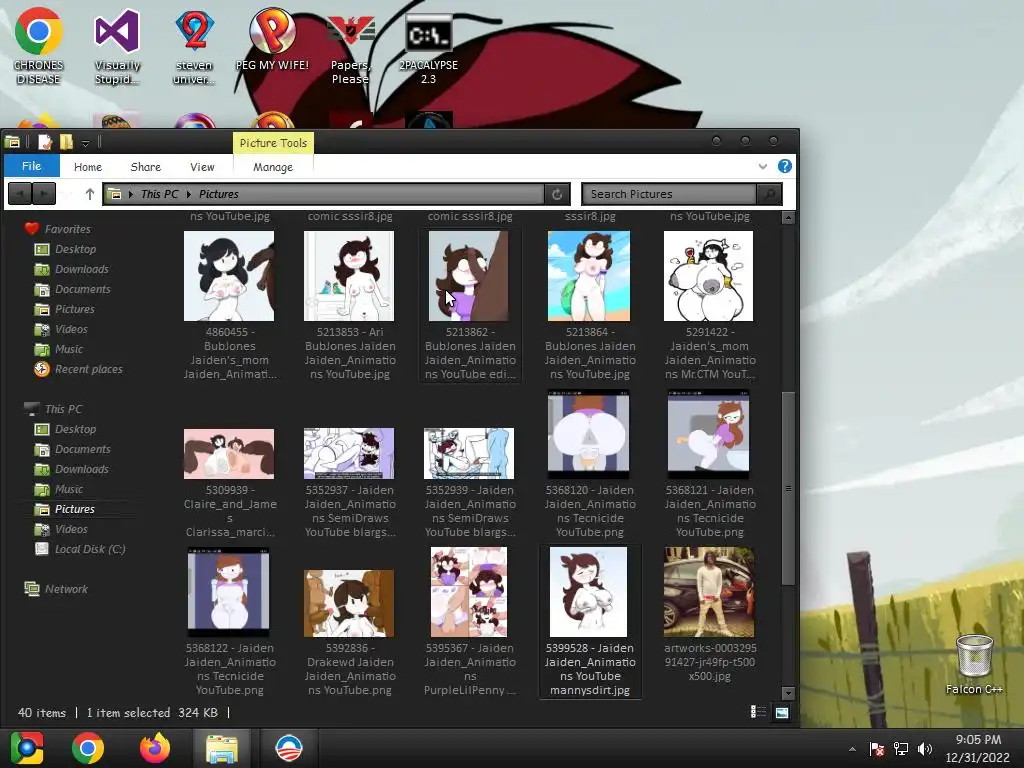The width and height of the screenshot is (1024, 768).
Task: Select Favorites in the navigation pane
Action: (x=67, y=229)
